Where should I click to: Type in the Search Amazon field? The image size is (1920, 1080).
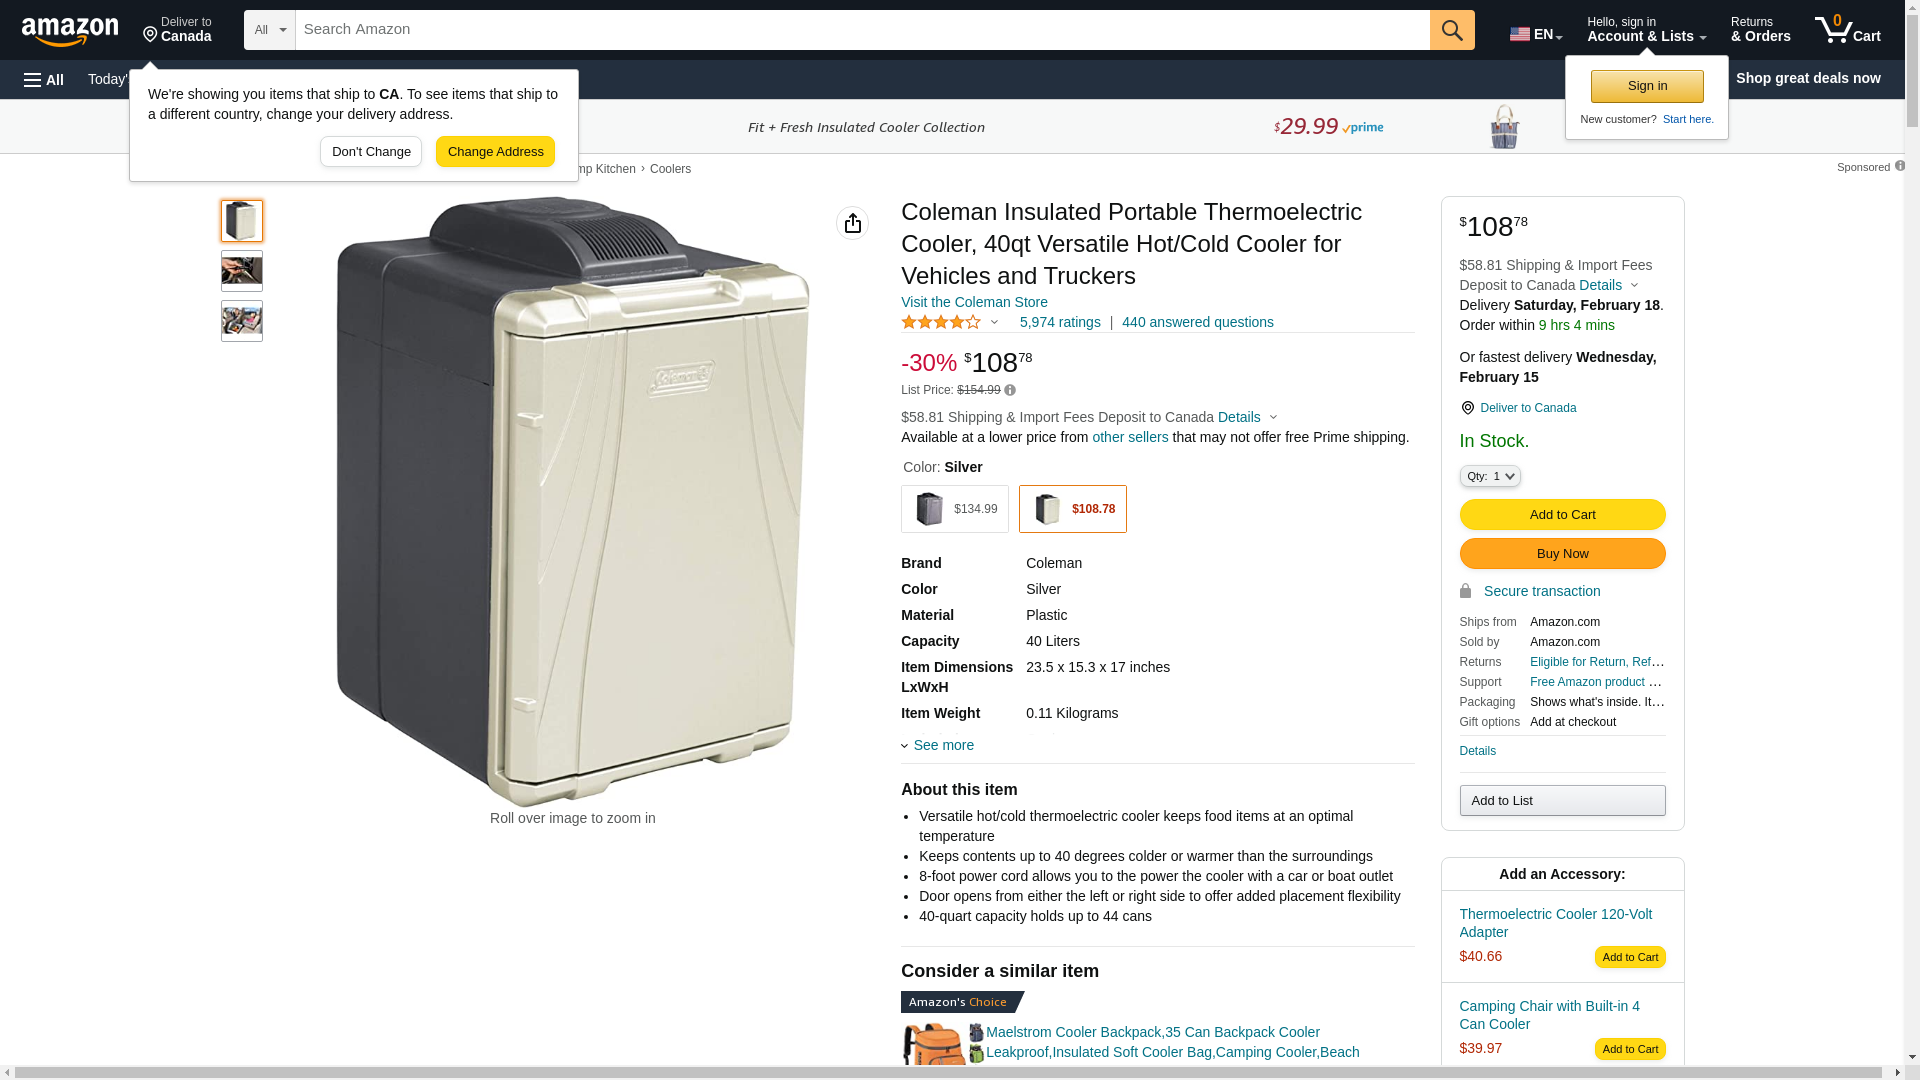pos(862,30)
